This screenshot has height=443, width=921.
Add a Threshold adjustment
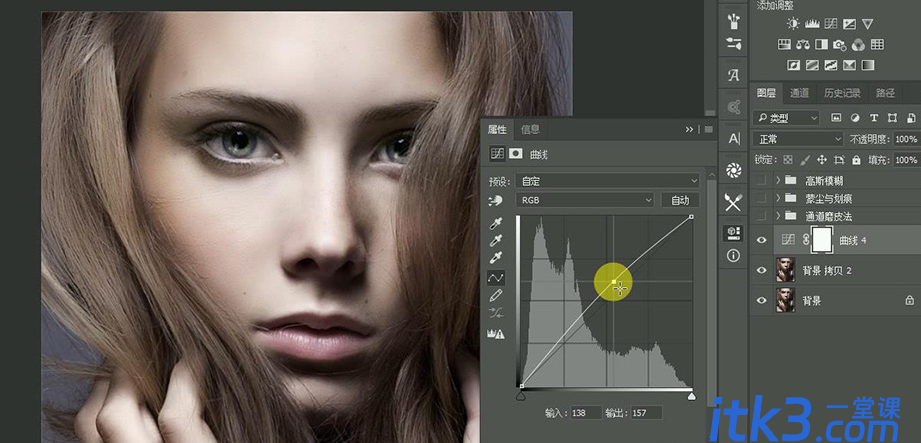click(x=831, y=65)
